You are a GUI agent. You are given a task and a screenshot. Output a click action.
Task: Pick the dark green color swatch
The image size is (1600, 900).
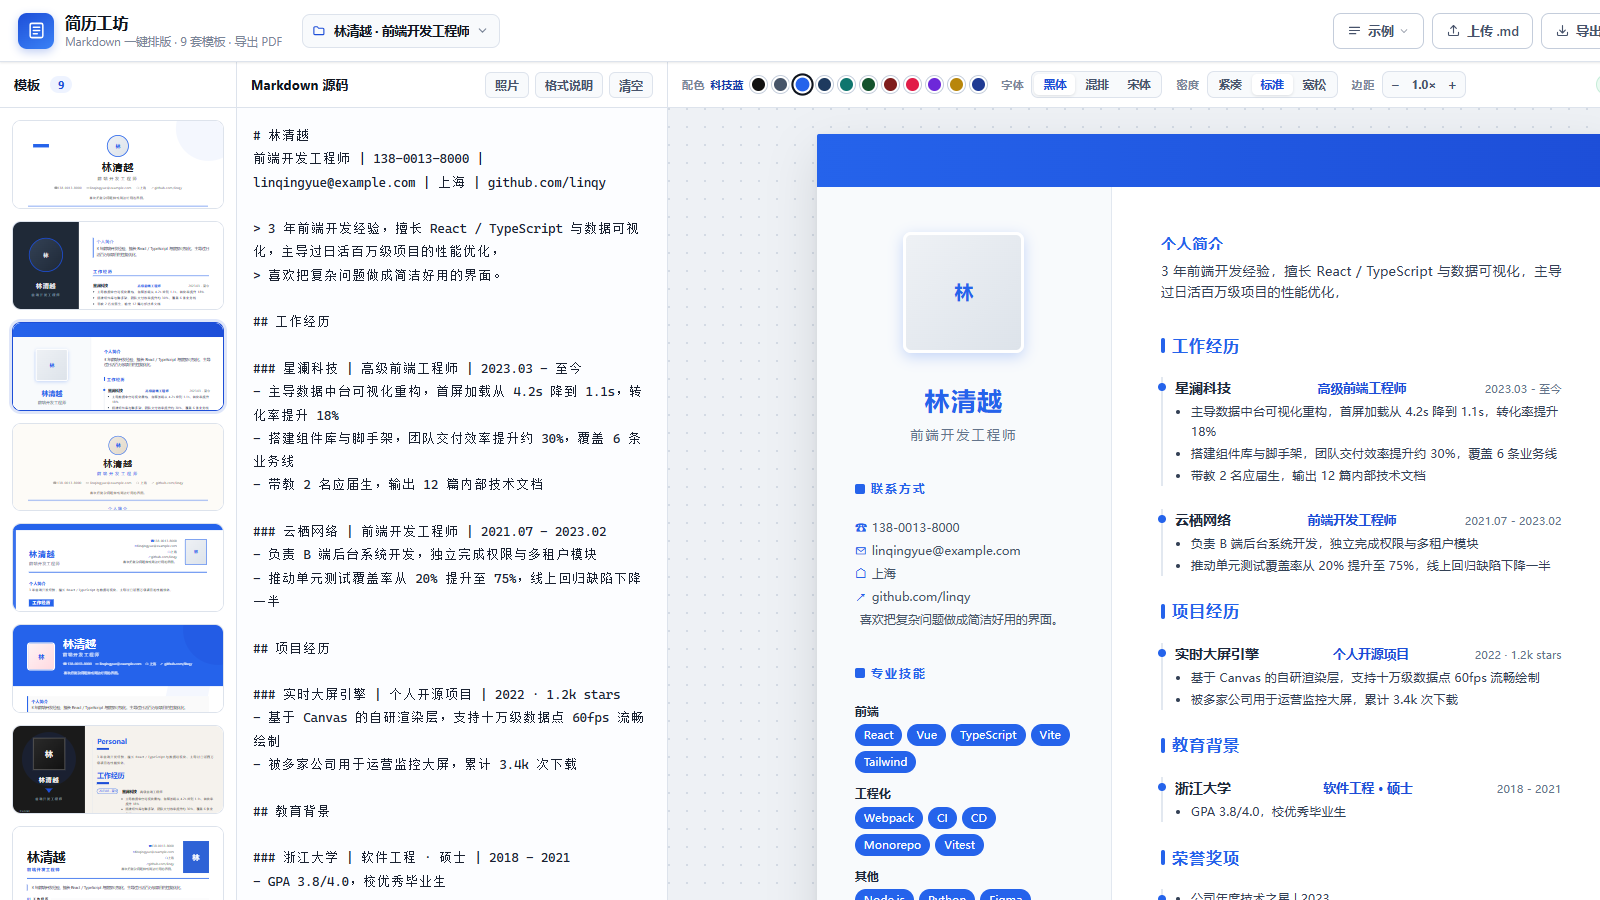[868, 85]
